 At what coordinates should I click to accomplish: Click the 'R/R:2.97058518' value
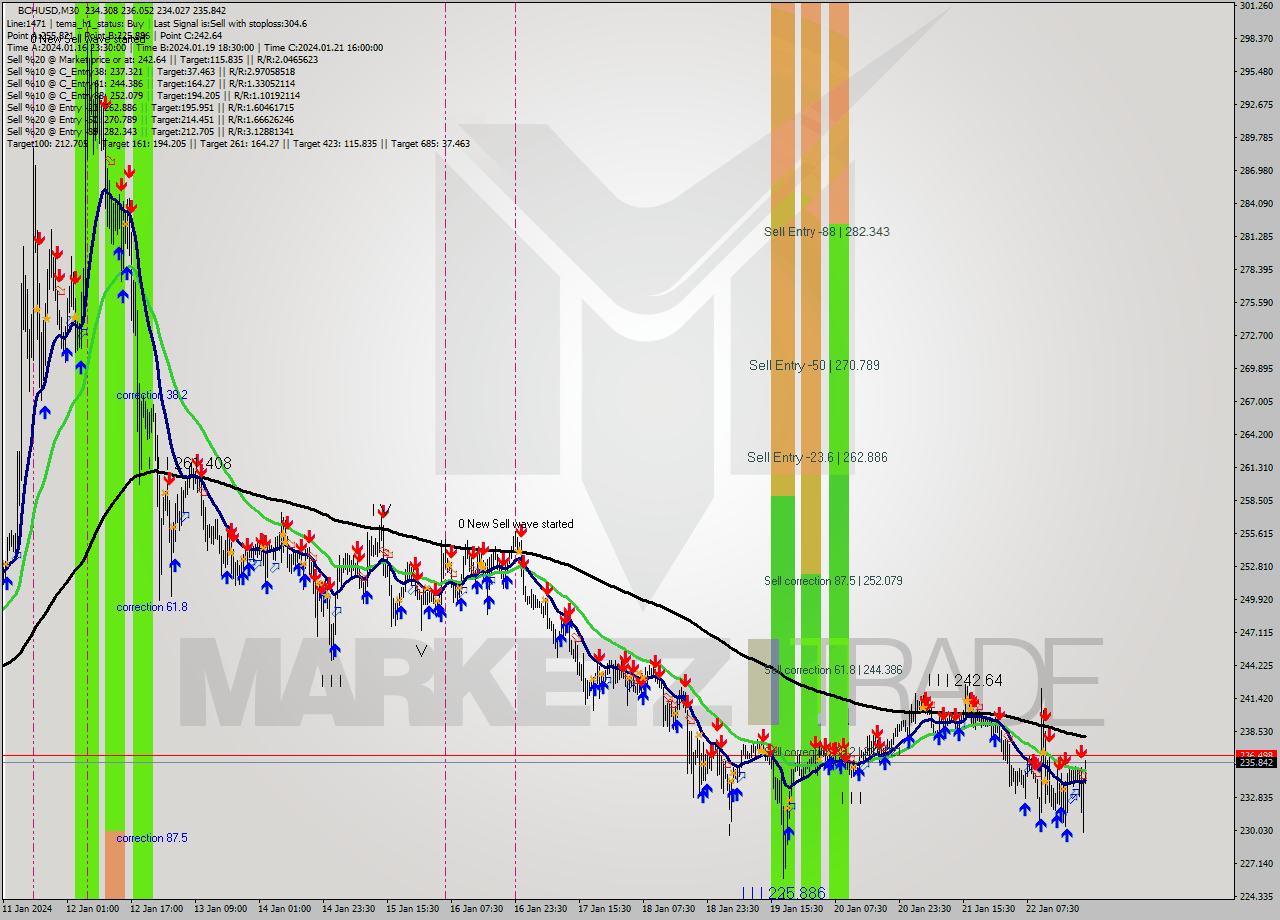click(x=261, y=71)
